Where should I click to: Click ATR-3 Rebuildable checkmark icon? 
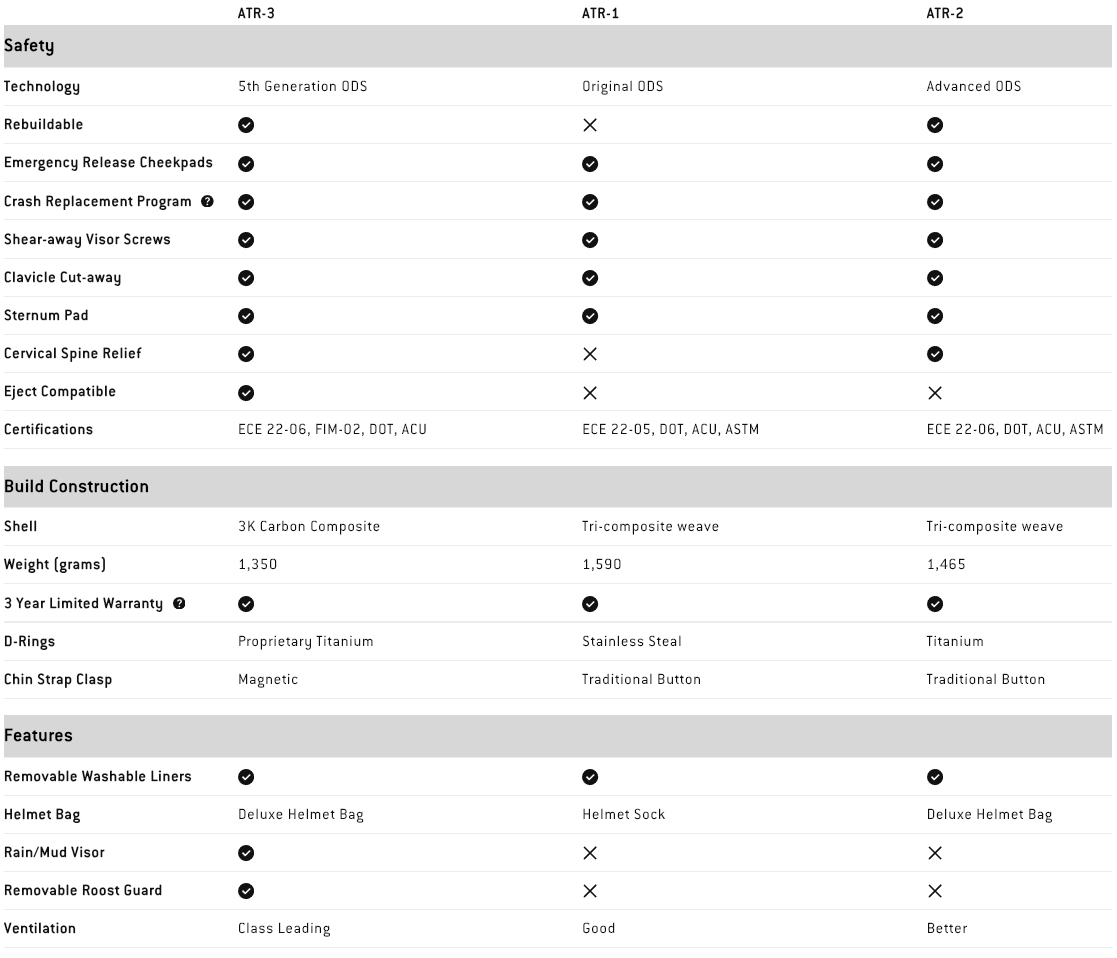(246, 125)
